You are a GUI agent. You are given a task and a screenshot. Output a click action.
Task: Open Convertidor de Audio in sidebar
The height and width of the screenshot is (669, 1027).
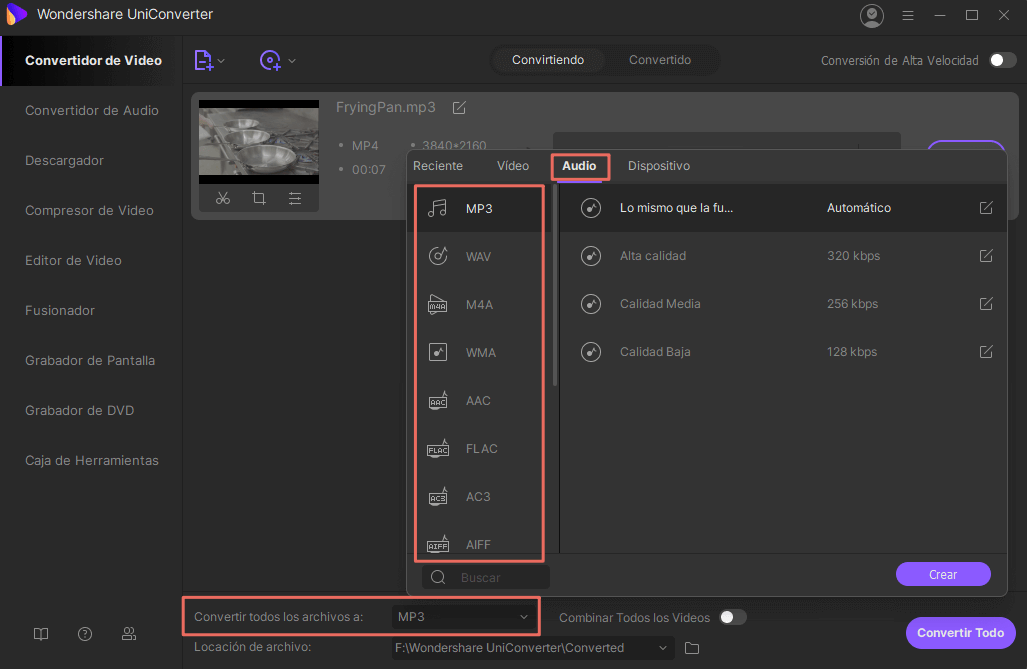click(x=92, y=110)
